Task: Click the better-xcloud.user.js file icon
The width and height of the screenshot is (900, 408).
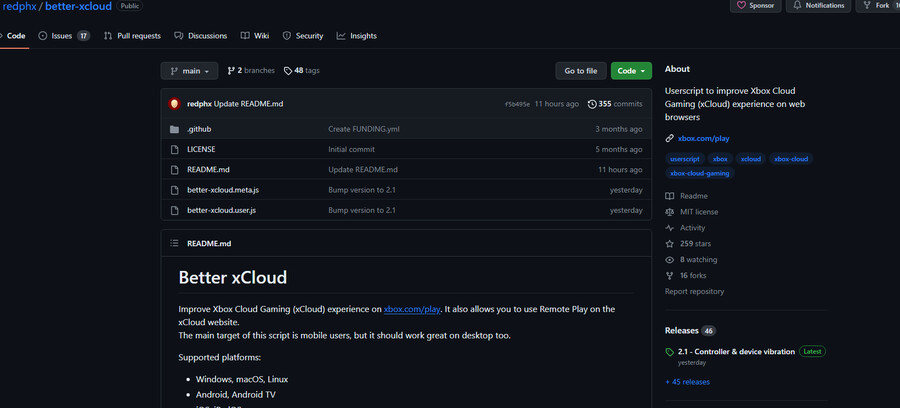Action: tap(174, 210)
